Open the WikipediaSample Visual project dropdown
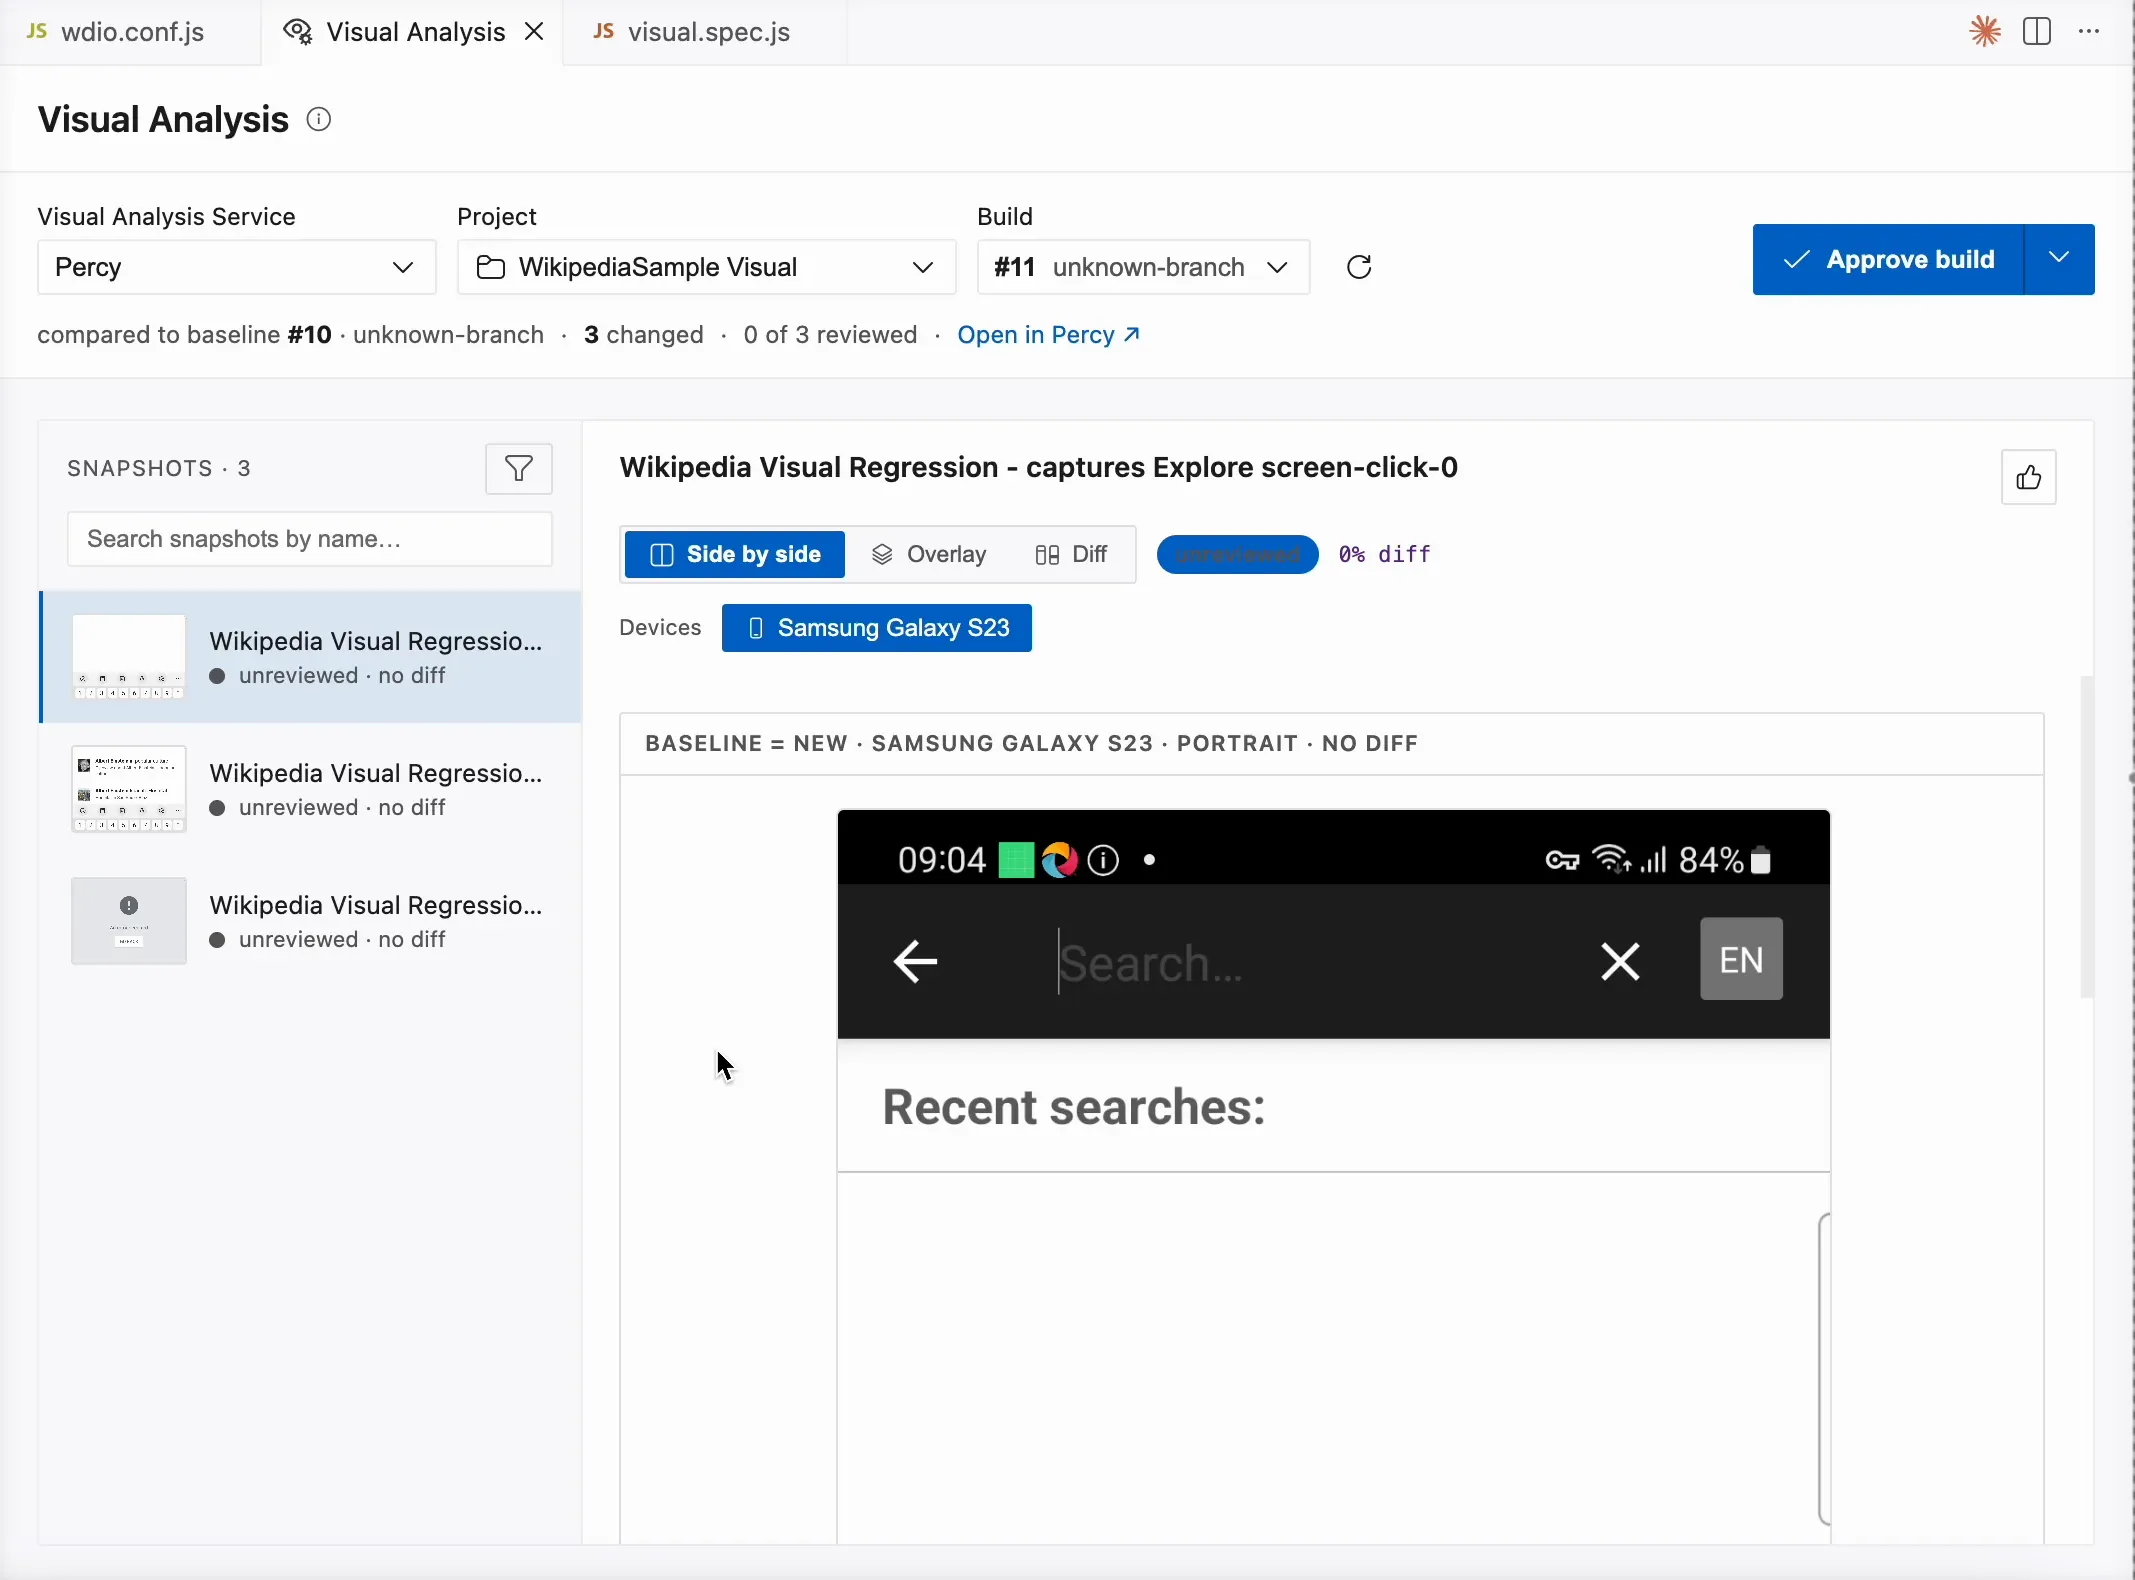This screenshot has width=2135, height=1580. pos(706,267)
